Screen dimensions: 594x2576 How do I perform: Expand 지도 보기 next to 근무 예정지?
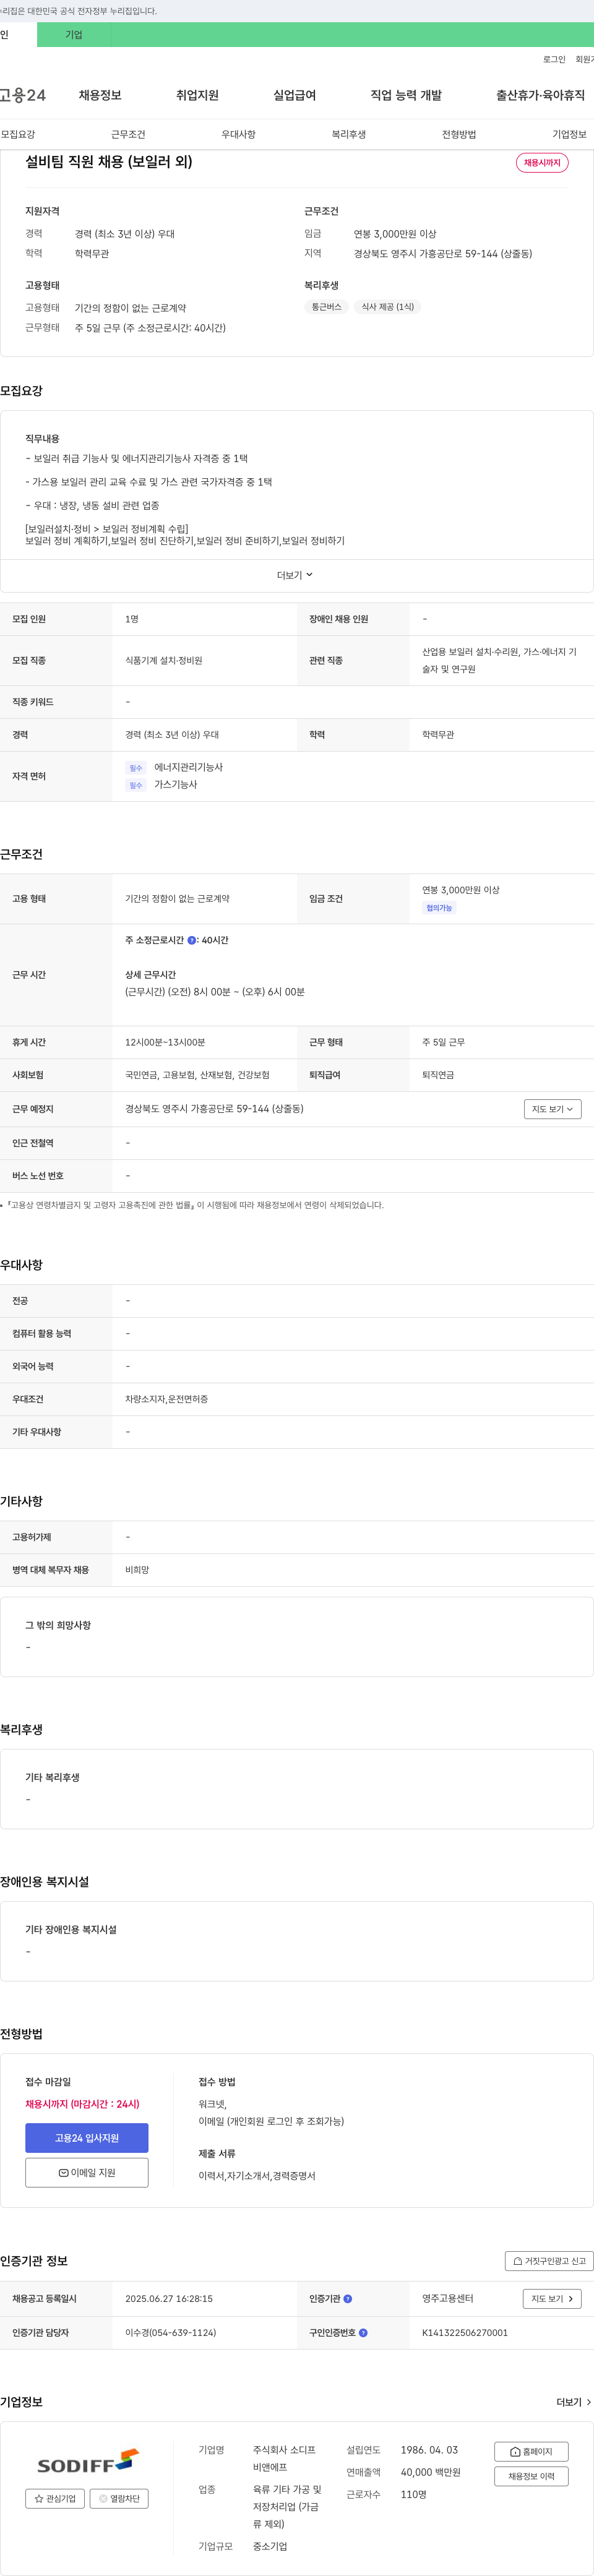[x=552, y=1109]
